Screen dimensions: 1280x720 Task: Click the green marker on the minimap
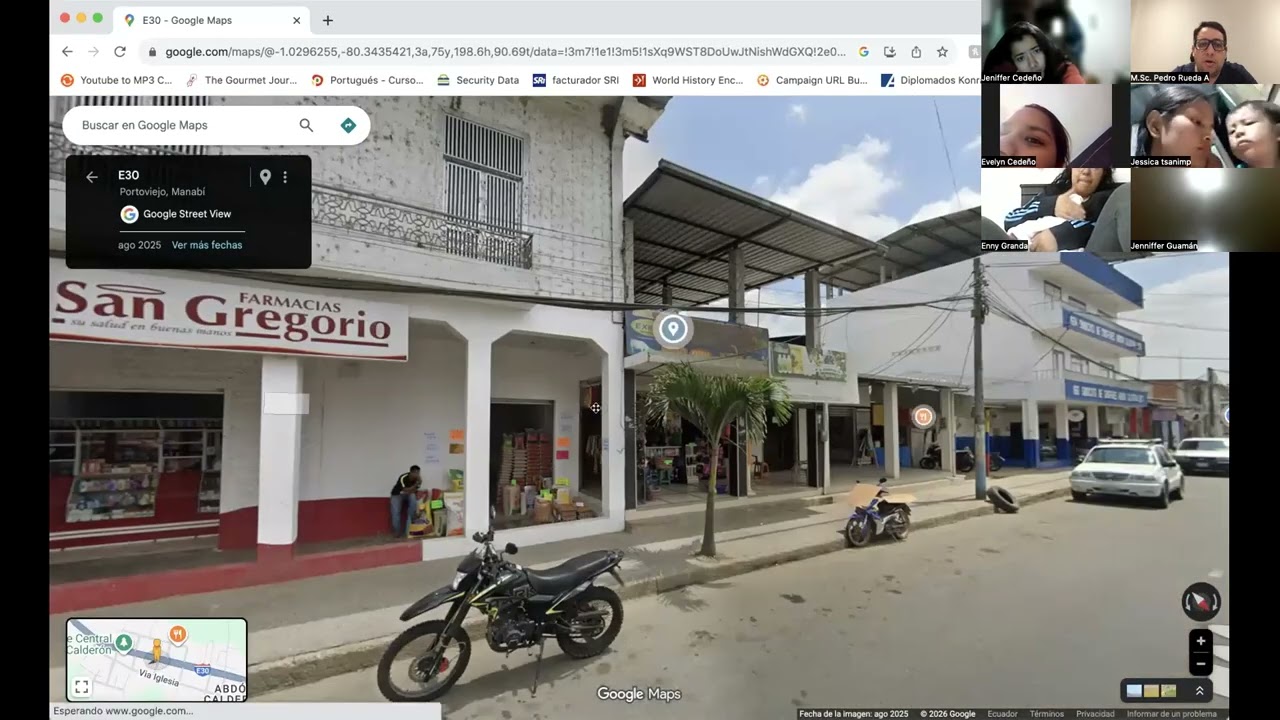[x=123, y=642]
